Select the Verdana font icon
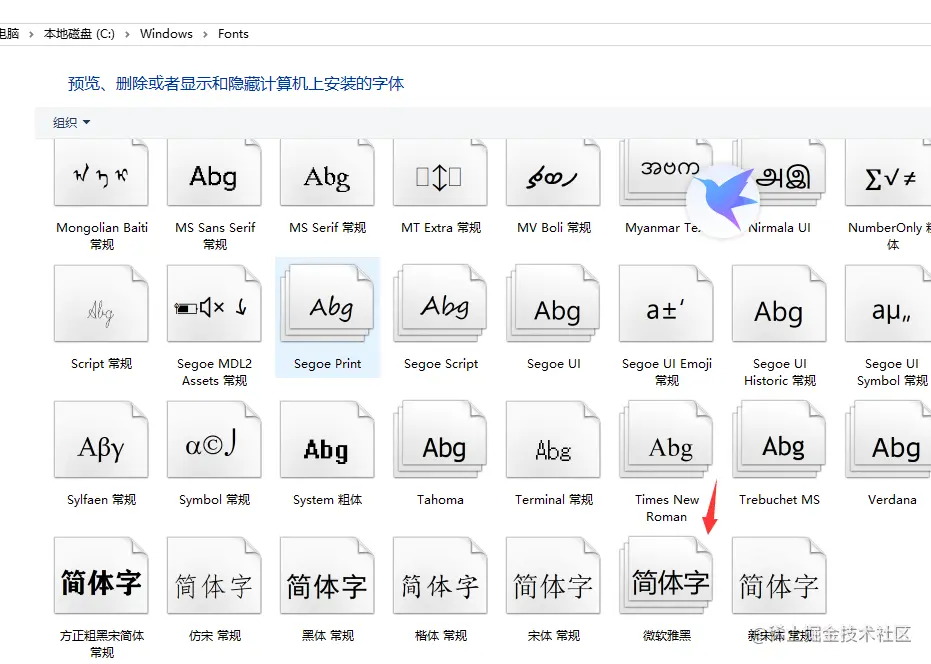 pos(889,439)
